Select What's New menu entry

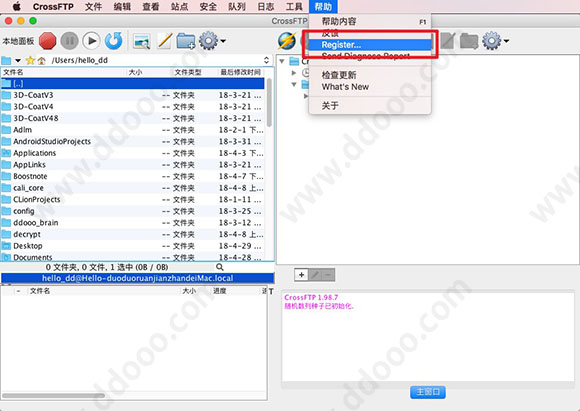pyautogui.click(x=370, y=87)
